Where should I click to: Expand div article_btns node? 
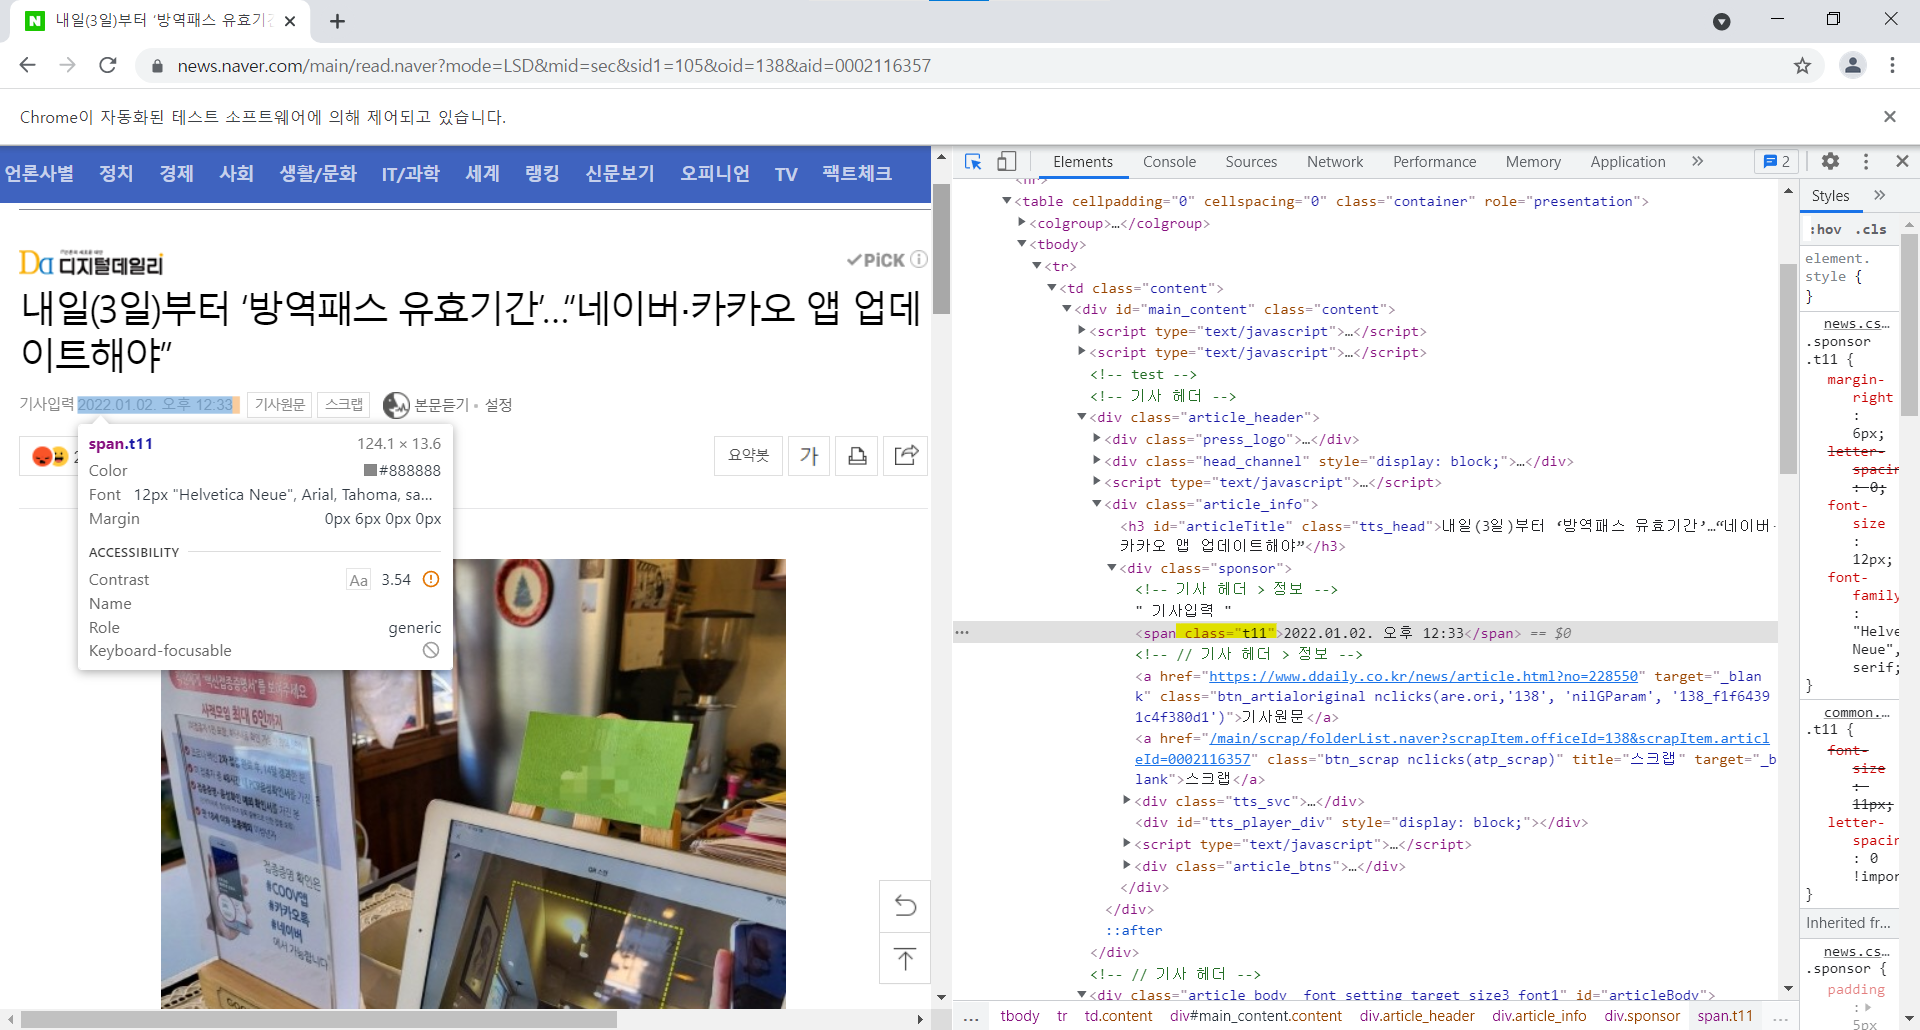click(x=1127, y=865)
